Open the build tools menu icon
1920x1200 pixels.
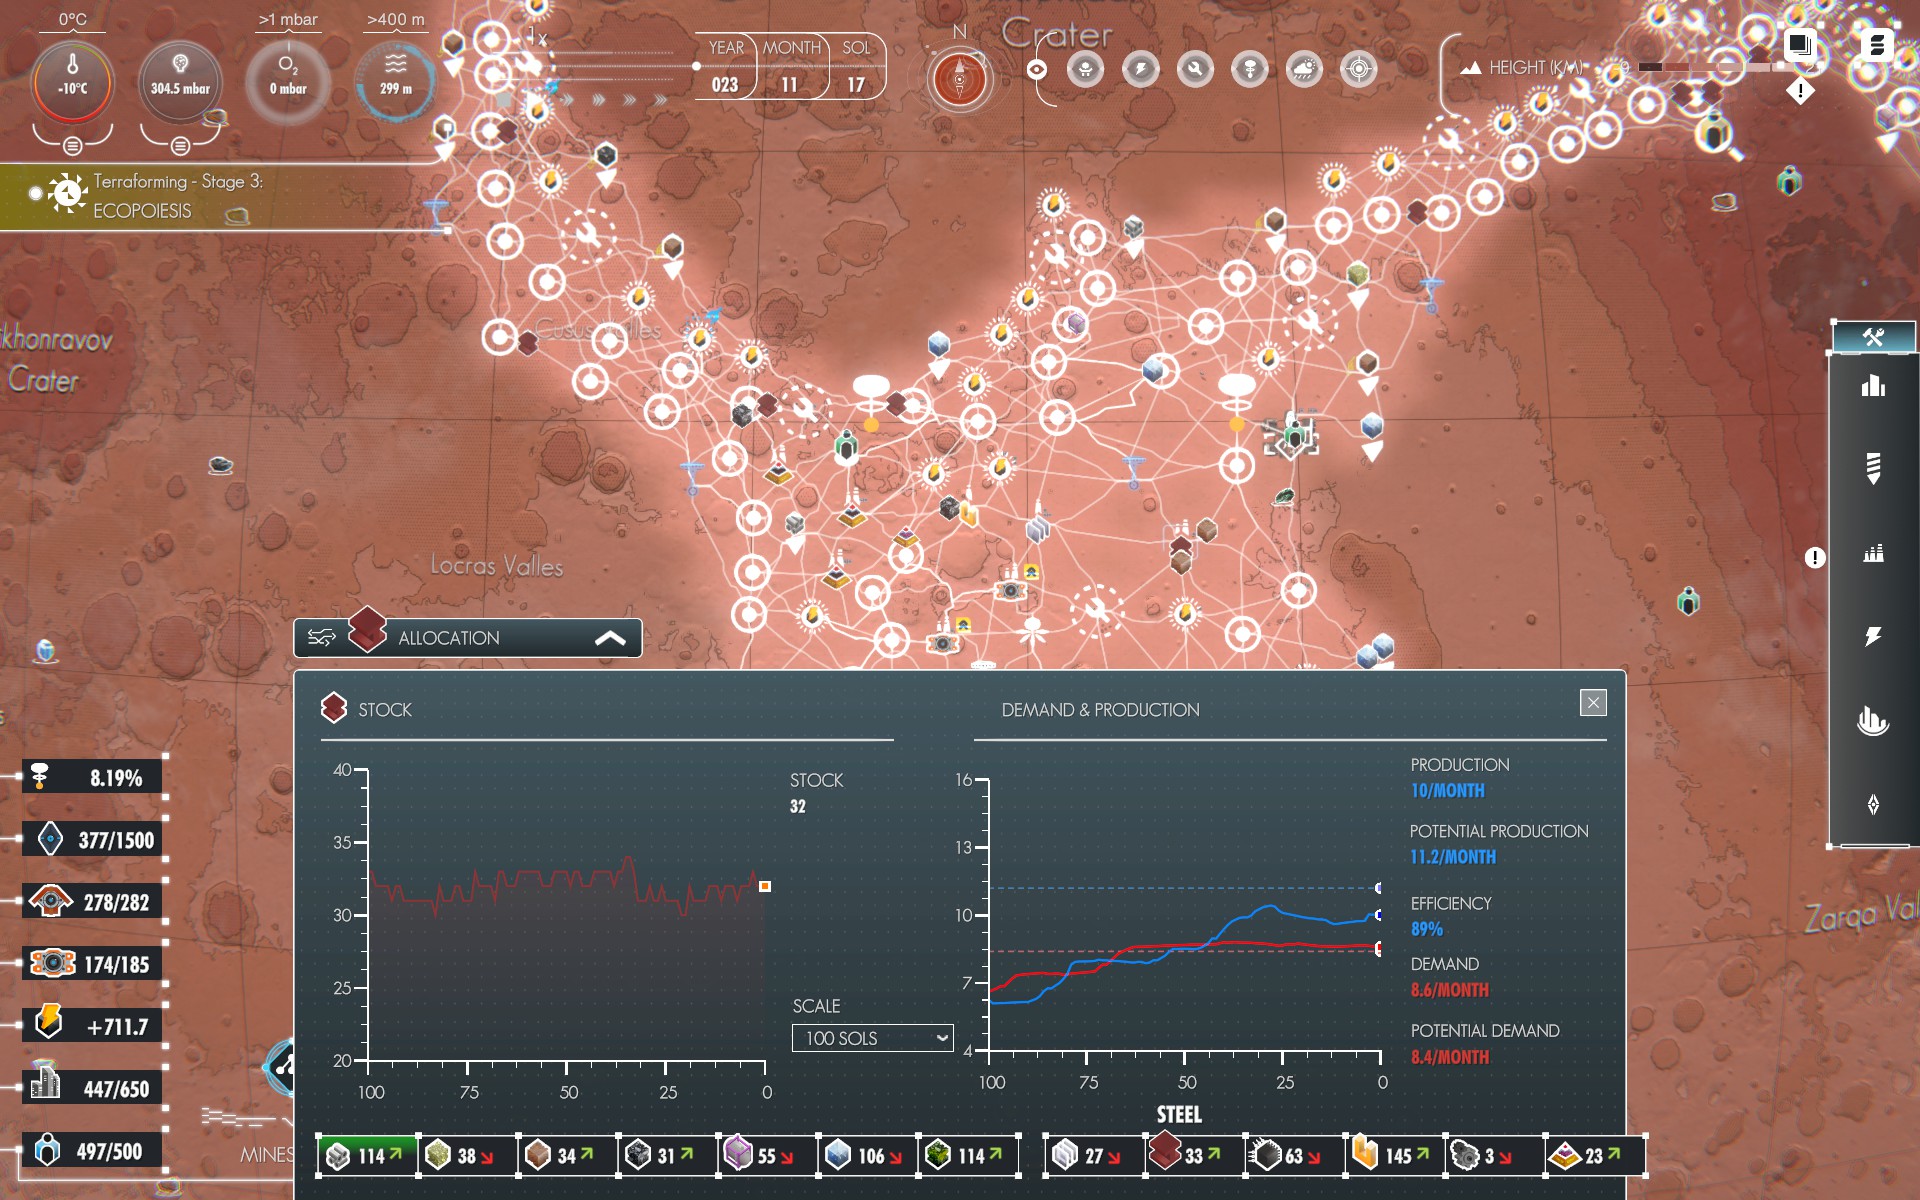(1872, 337)
